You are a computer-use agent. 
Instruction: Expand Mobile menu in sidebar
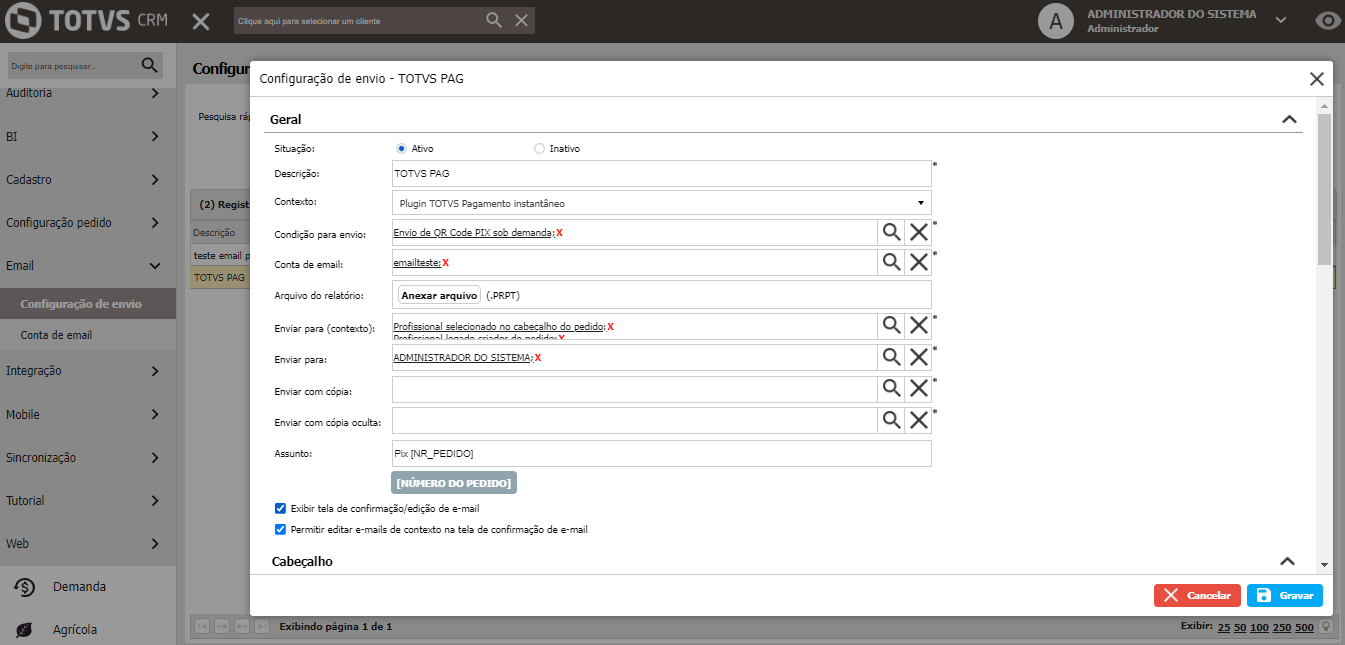pyautogui.click(x=154, y=414)
